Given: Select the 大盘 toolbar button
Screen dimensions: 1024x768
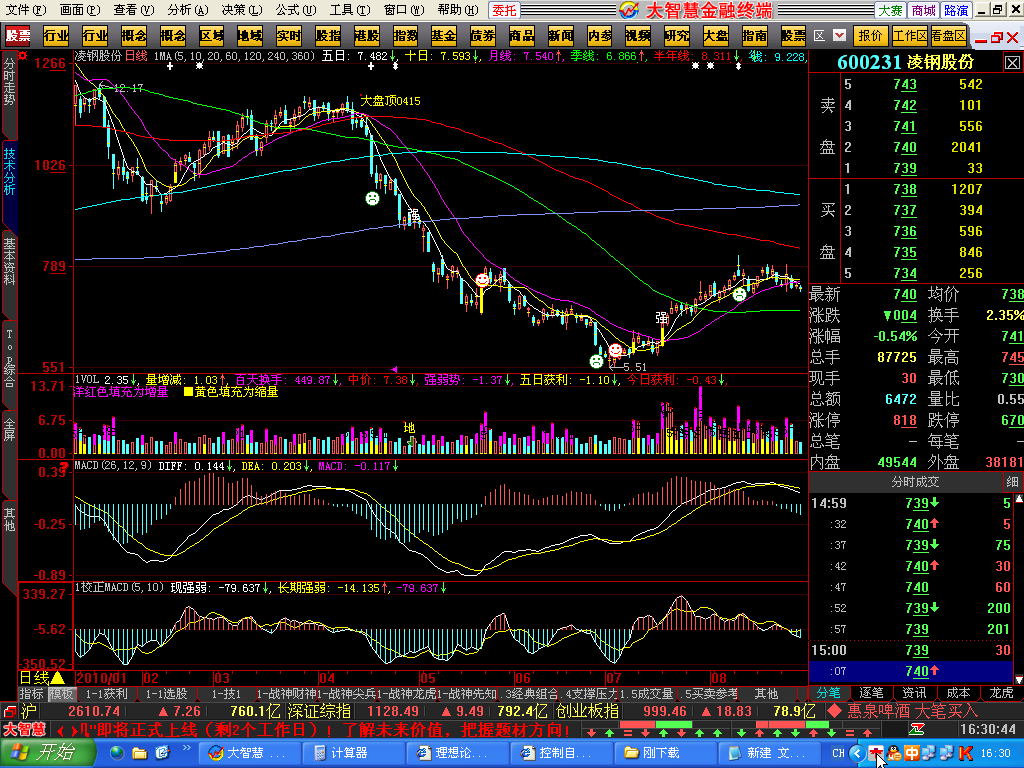Looking at the screenshot, I should [716, 36].
